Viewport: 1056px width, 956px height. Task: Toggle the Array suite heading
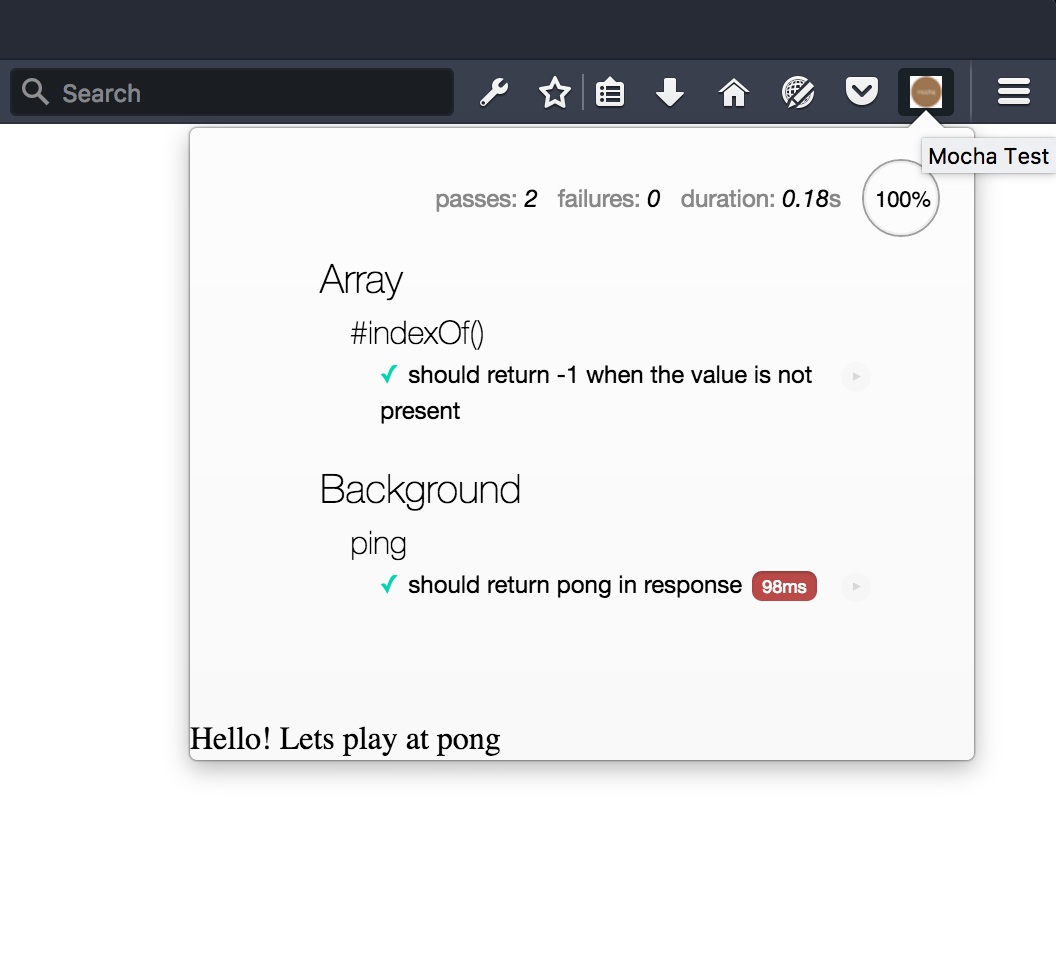360,281
